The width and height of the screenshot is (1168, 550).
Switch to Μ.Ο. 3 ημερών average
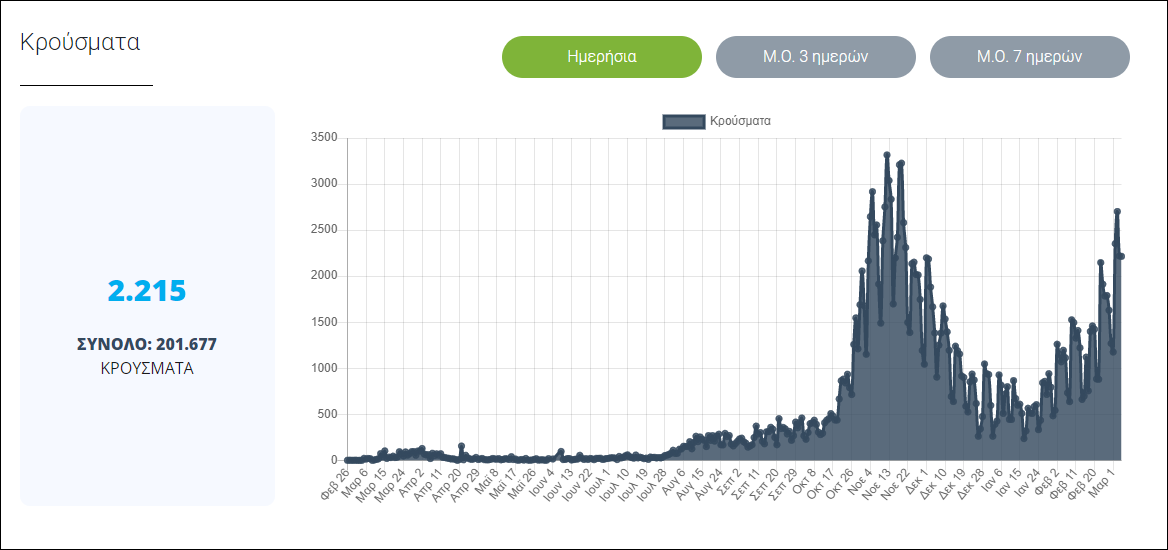click(815, 57)
